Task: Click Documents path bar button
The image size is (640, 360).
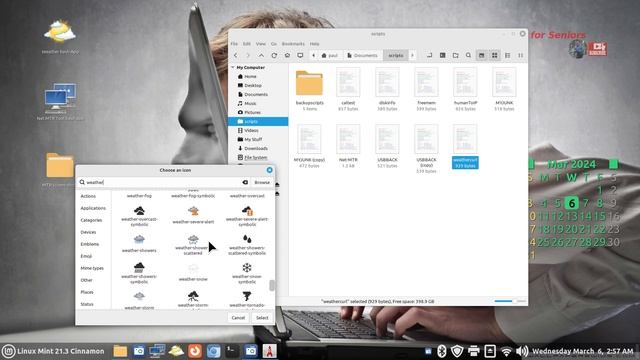Action: click(x=362, y=56)
